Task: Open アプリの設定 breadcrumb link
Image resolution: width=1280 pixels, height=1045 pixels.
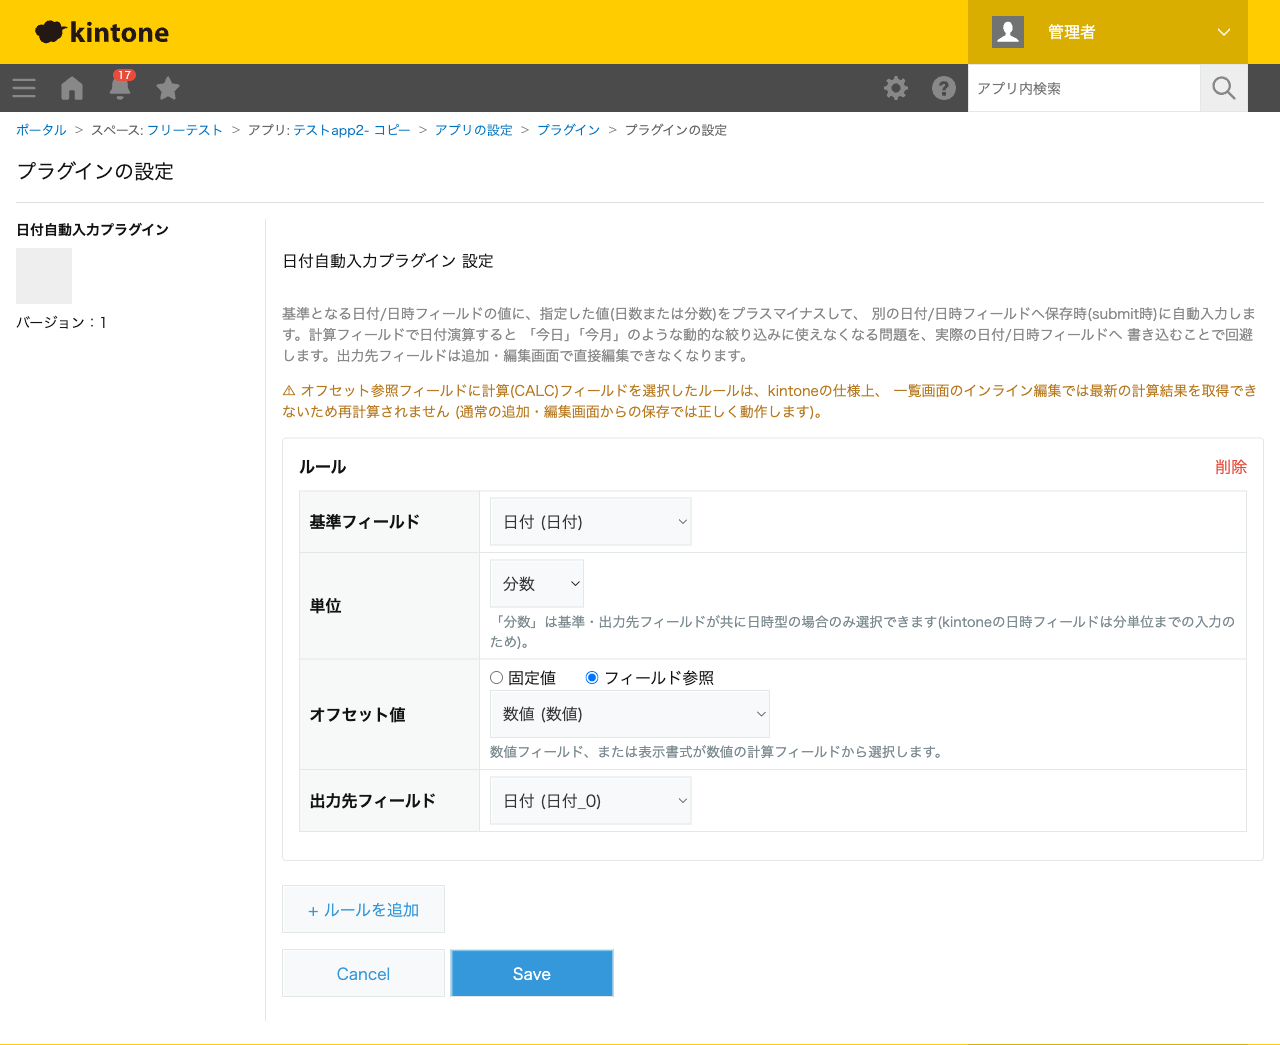Action: pyautogui.click(x=473, y=130)
